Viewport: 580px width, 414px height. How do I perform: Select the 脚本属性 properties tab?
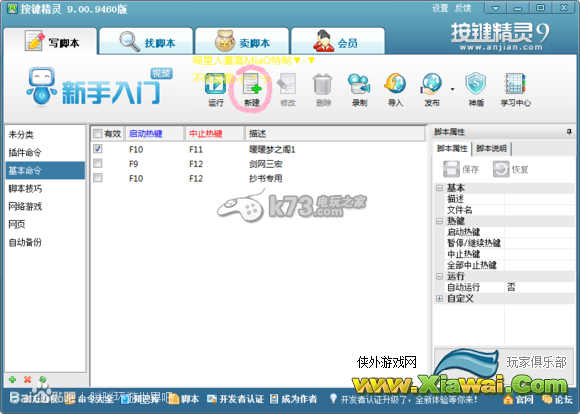pos(452,149)
